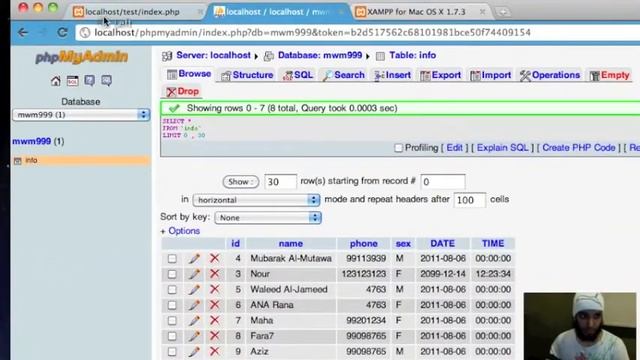Click the number of rows field showing 30

[280, 182]
